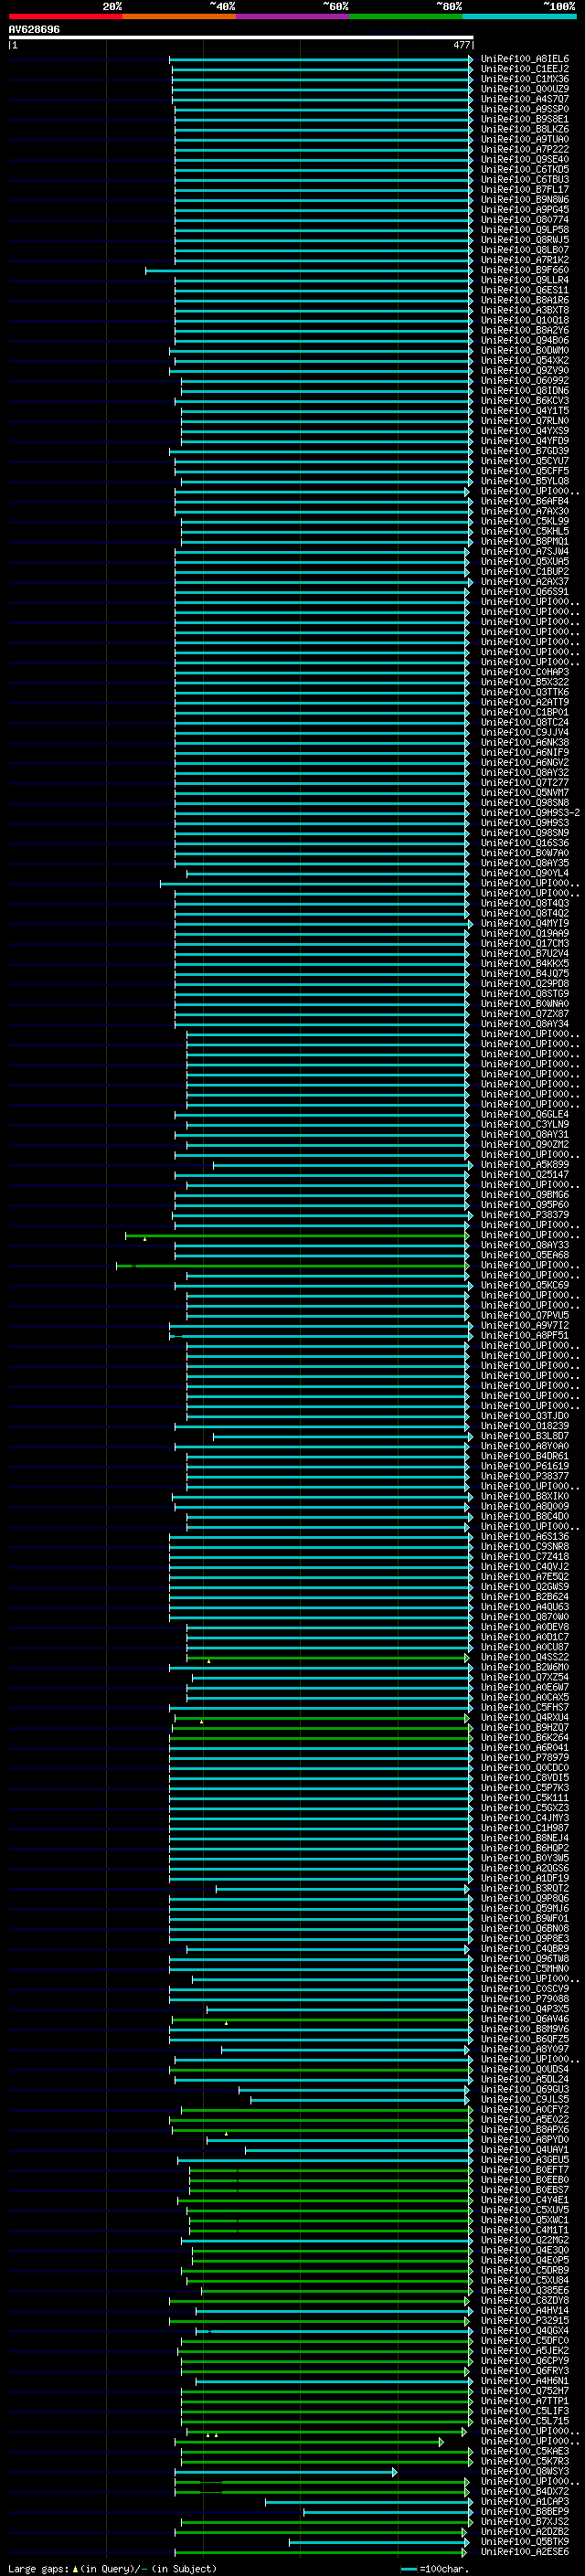Open hit UniRef100_B9S8E1
The image size is (585, 2576).
[x=524, y=119]
